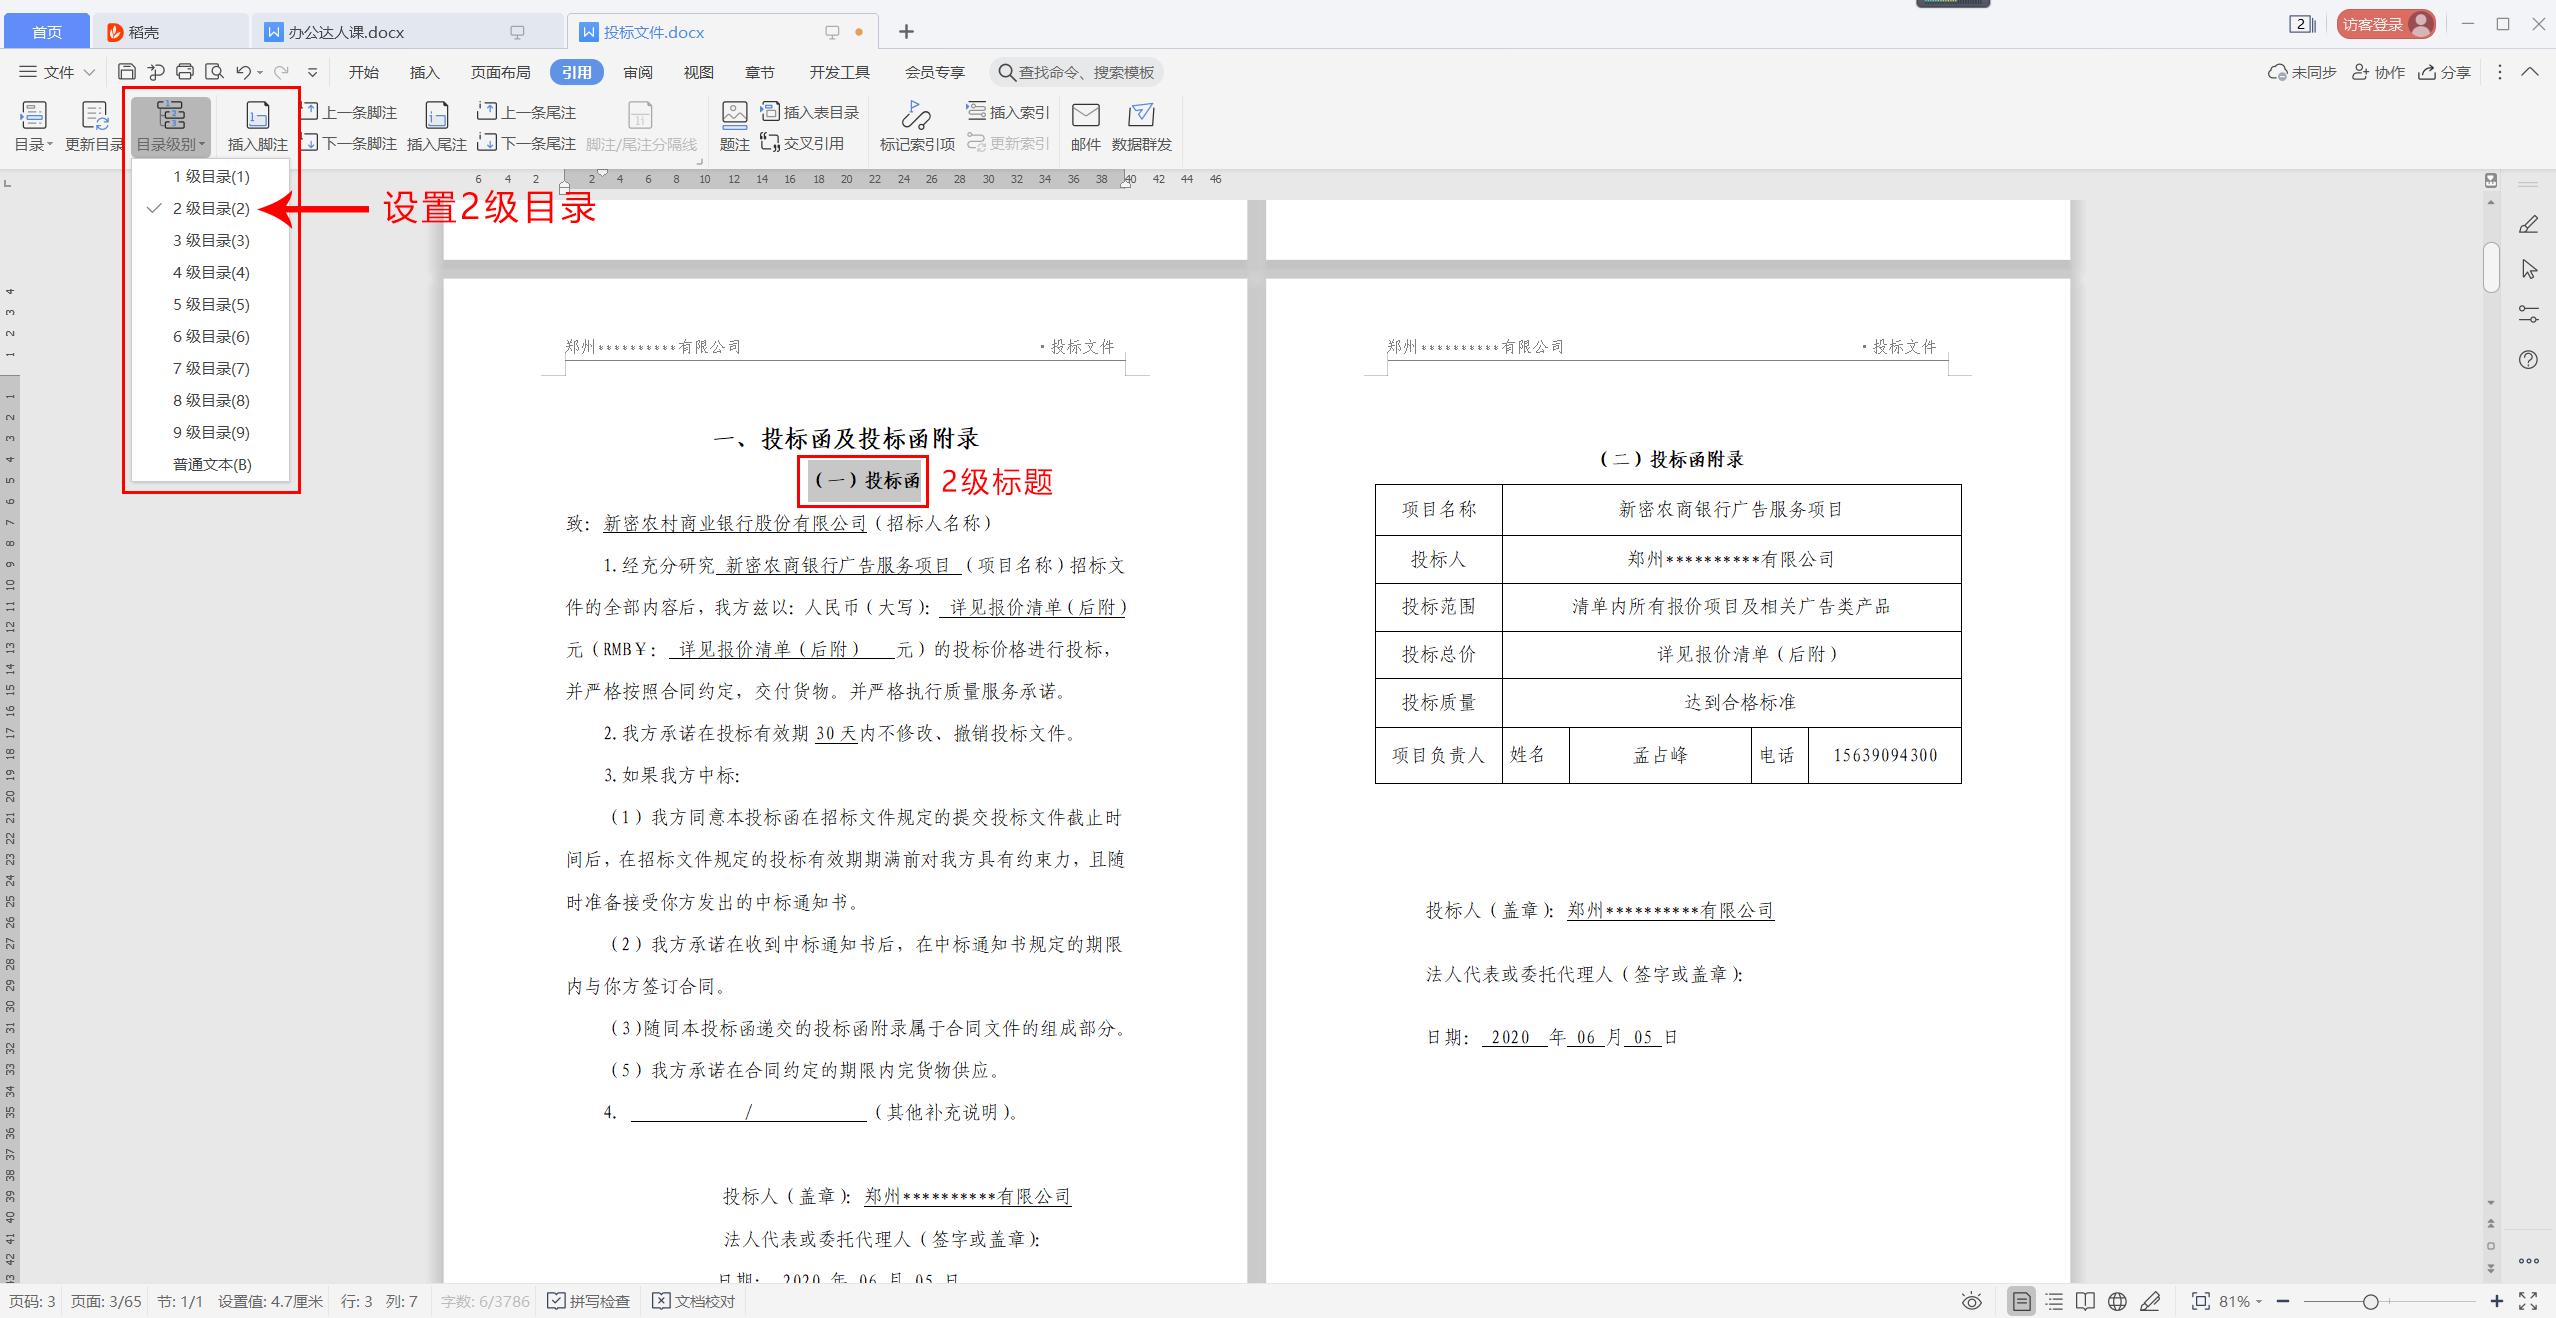The height and width of the screenshot is (1318, 2556).
Task: Click 插入索引 insert index
Action: tap(1008, 112)
